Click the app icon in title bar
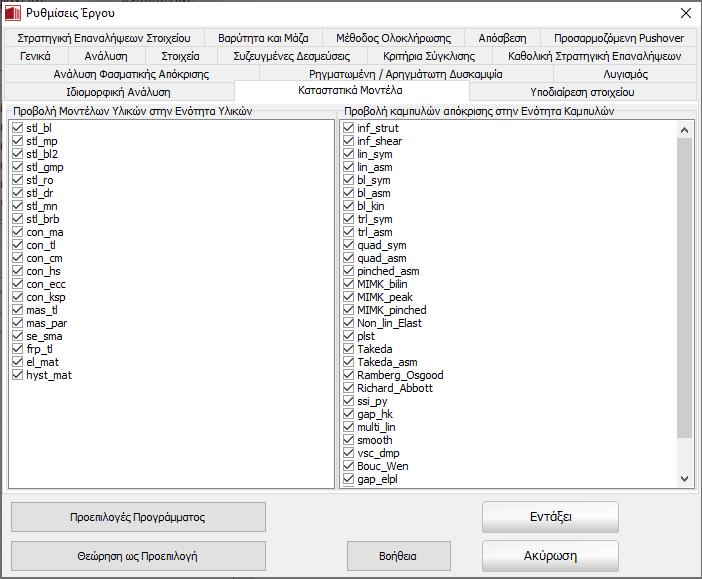 pos(13,13)
